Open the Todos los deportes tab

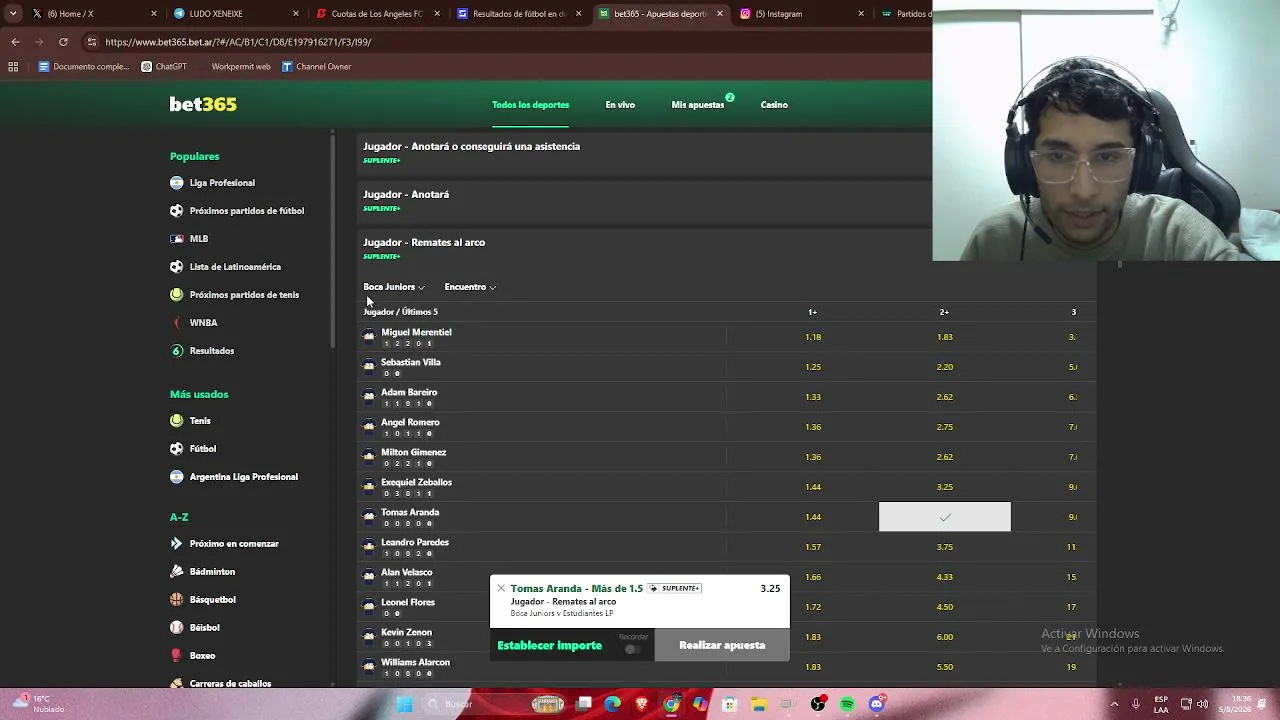[530, 105]
